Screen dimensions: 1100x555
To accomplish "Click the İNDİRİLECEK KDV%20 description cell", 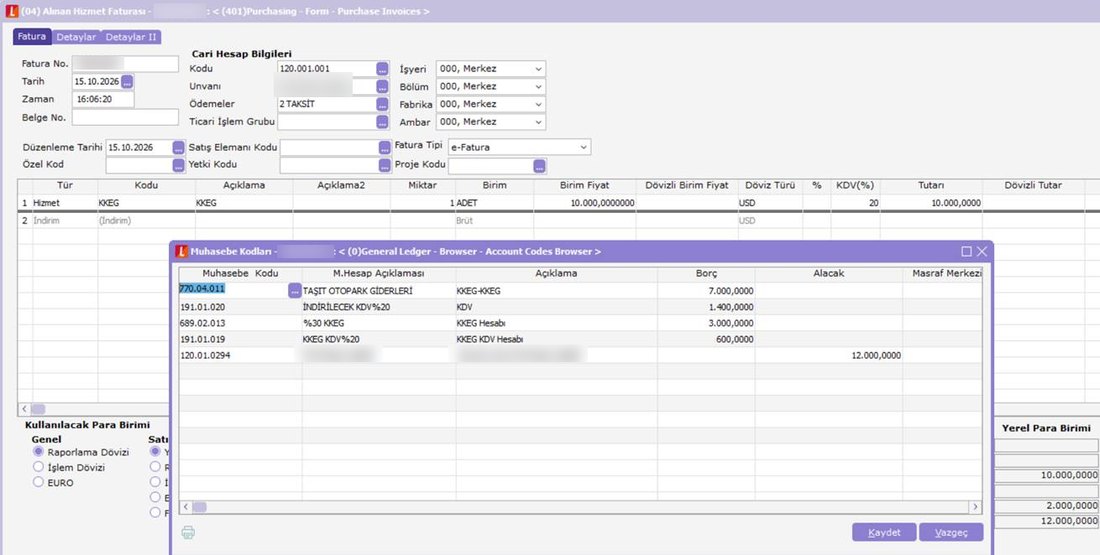I will pos(379,307).
